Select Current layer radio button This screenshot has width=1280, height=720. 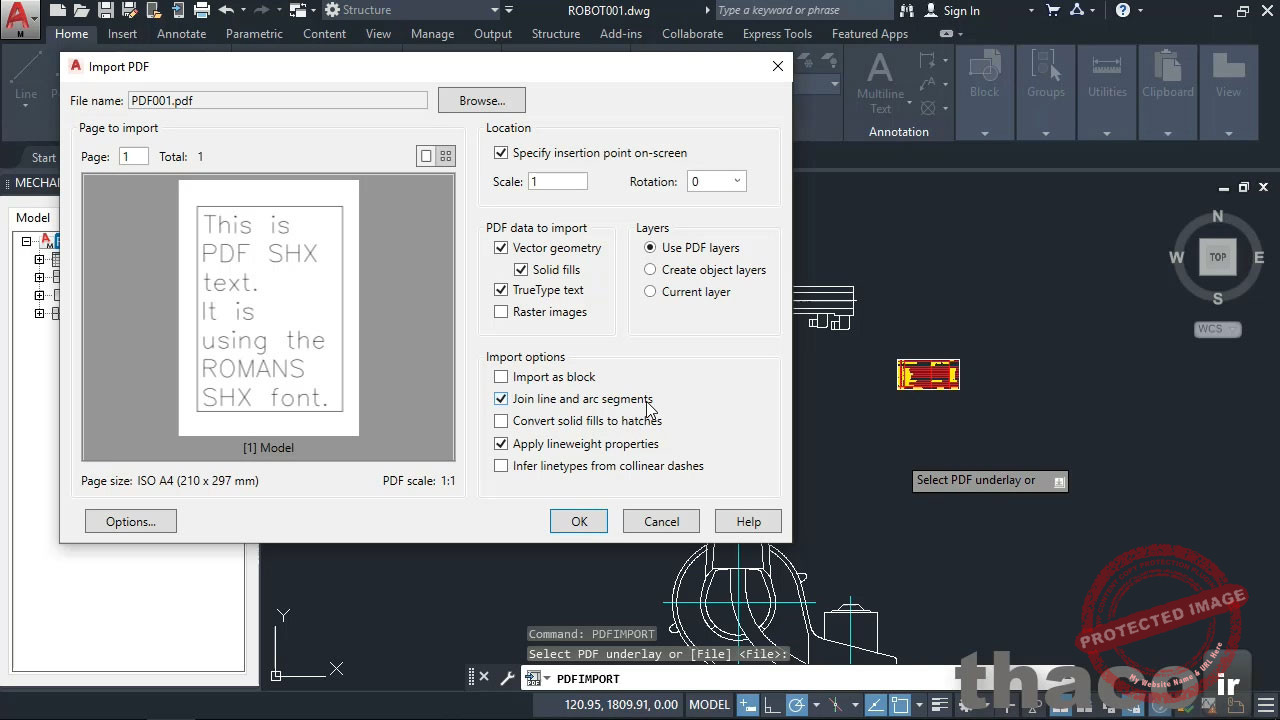(x=650, y=292)
